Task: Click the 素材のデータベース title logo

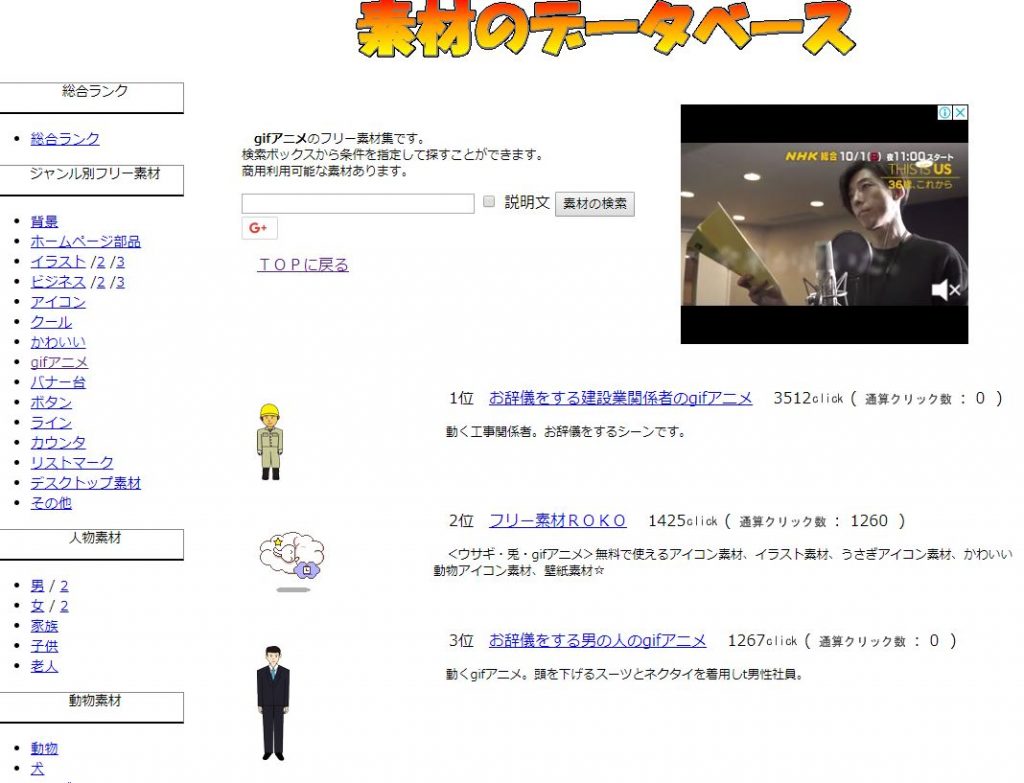Action: (x=605, y=27)
